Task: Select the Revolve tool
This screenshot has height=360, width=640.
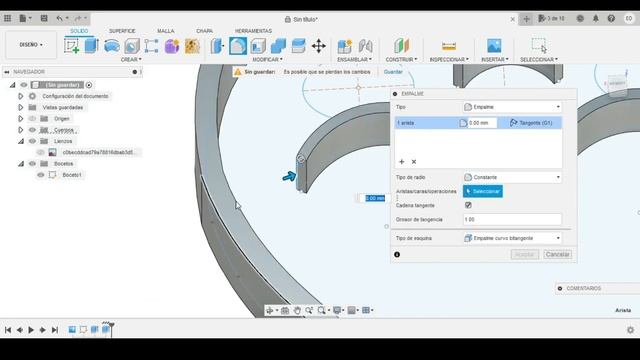Action: point(111,46)
